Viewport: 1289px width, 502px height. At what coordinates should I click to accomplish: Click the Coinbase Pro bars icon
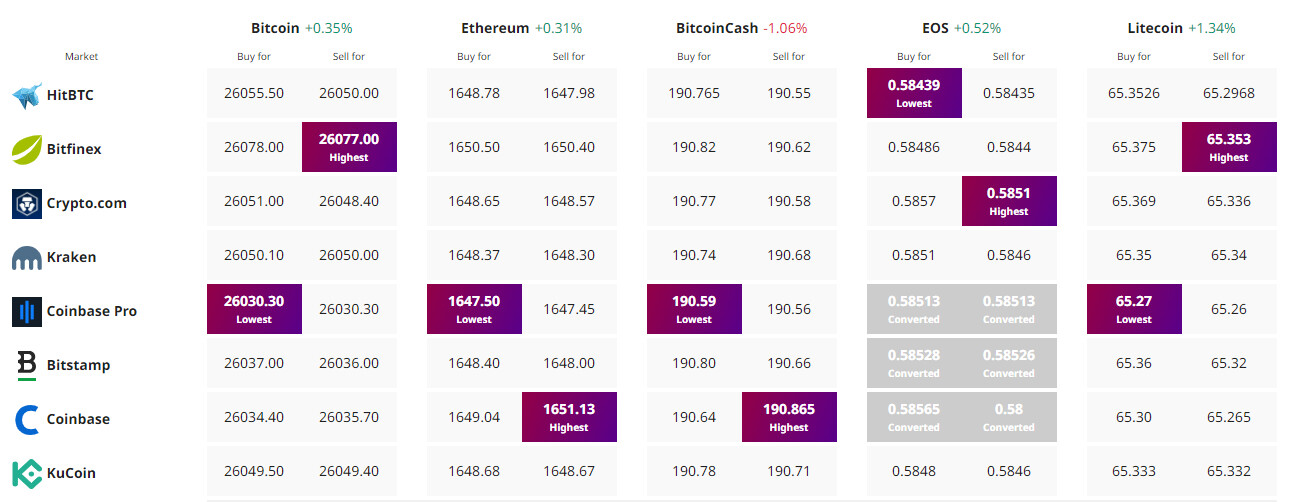[25, 312]
